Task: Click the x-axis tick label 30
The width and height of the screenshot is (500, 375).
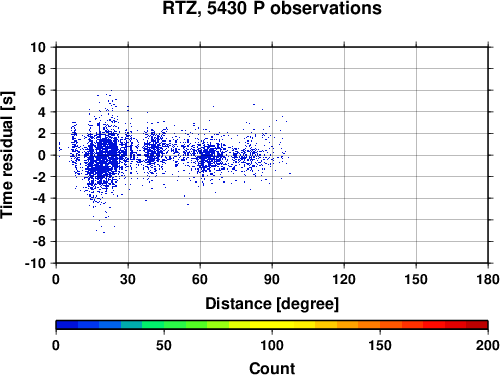Action: point(128,279)
